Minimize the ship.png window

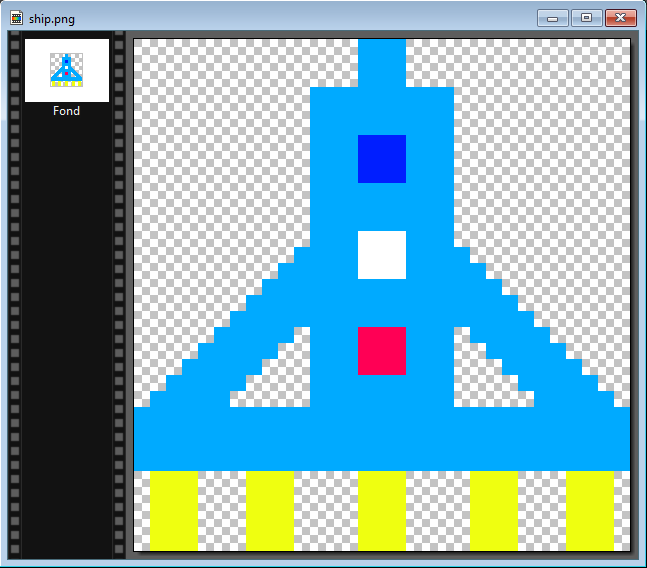point(552,18)
